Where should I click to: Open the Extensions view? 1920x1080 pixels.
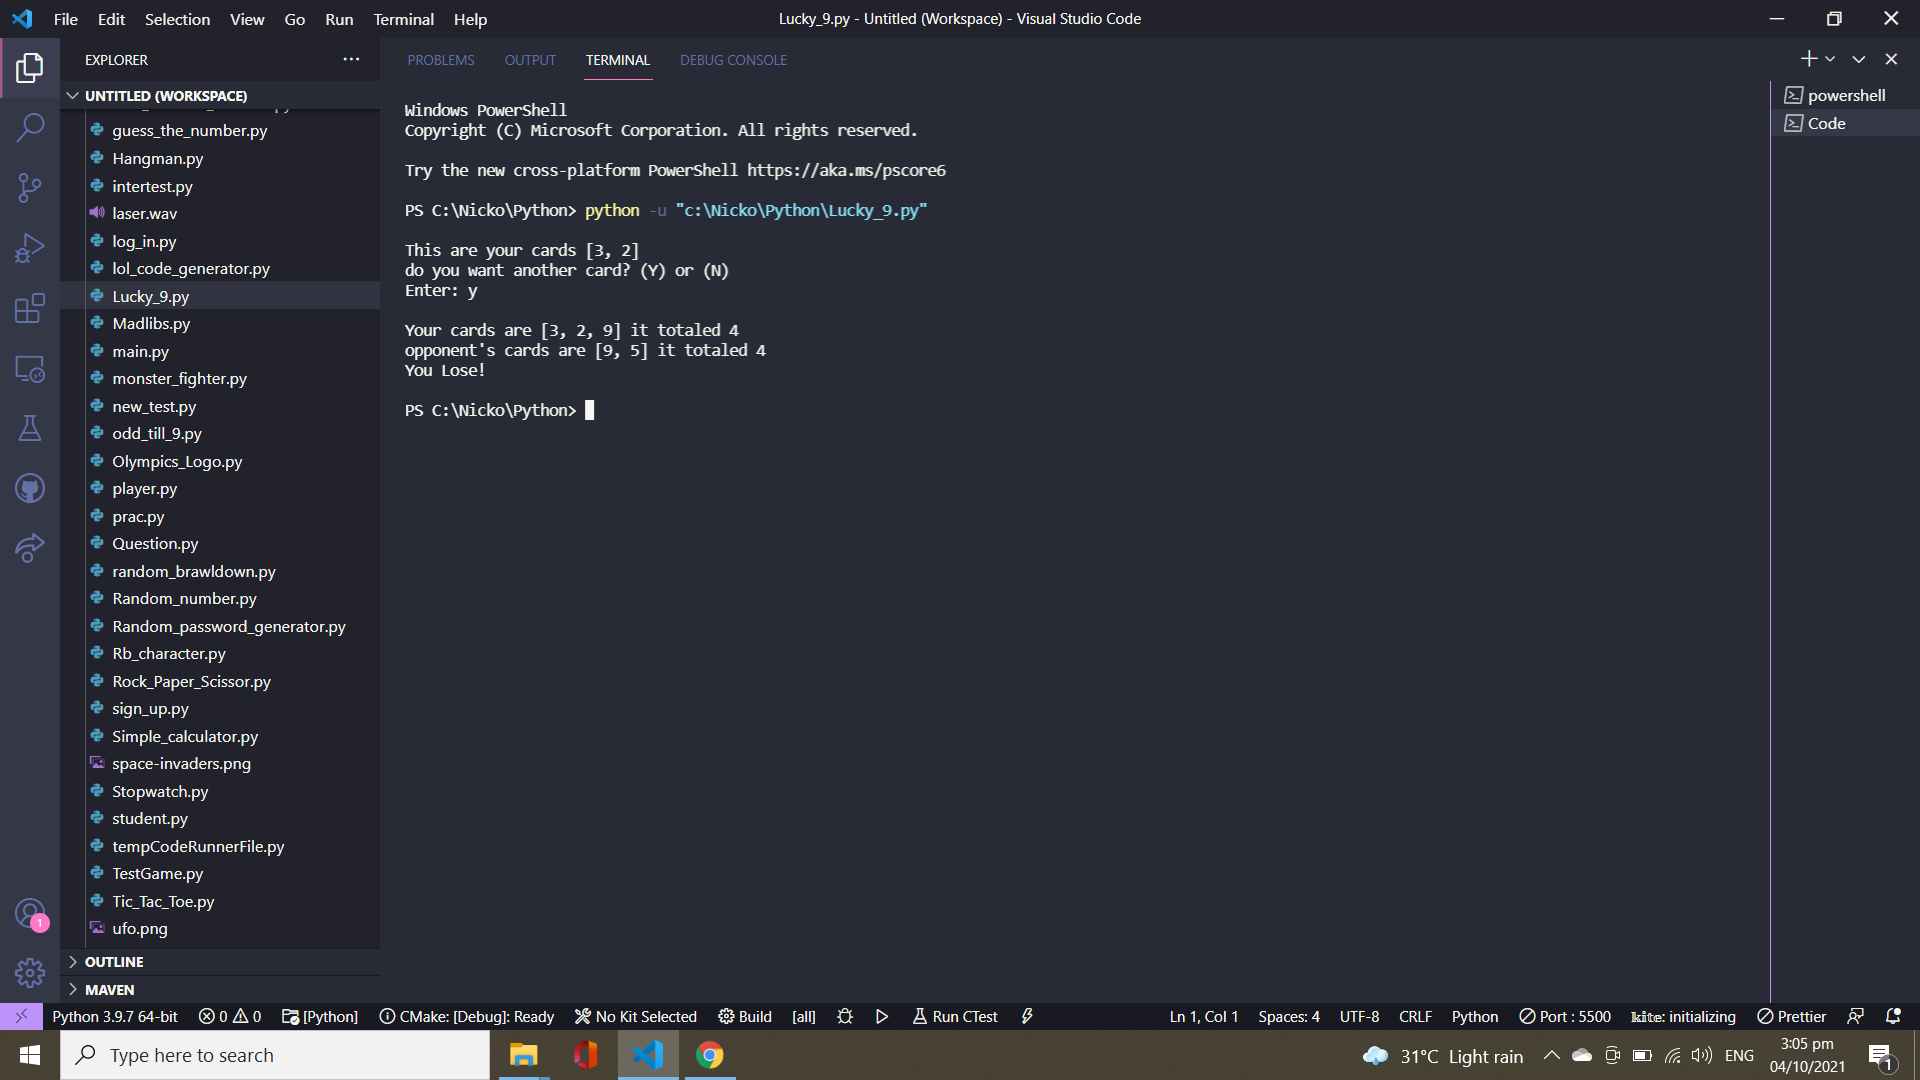pos(30,308)
